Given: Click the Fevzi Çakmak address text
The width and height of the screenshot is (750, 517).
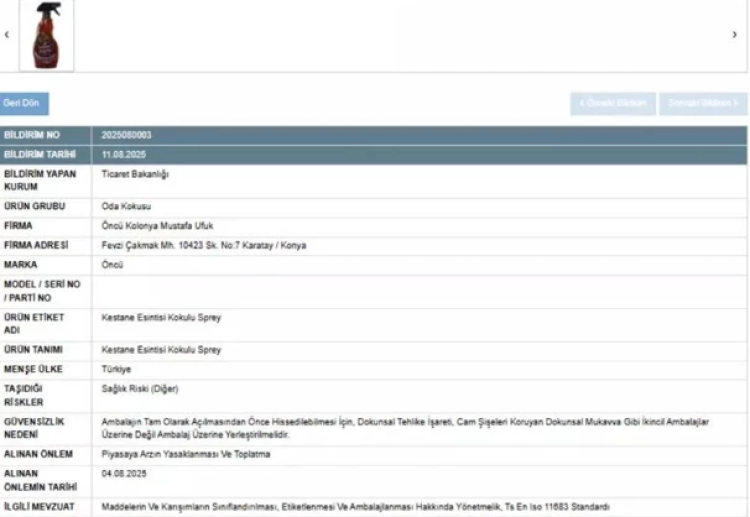Looking at the screenshot, I should coord(203,245).
